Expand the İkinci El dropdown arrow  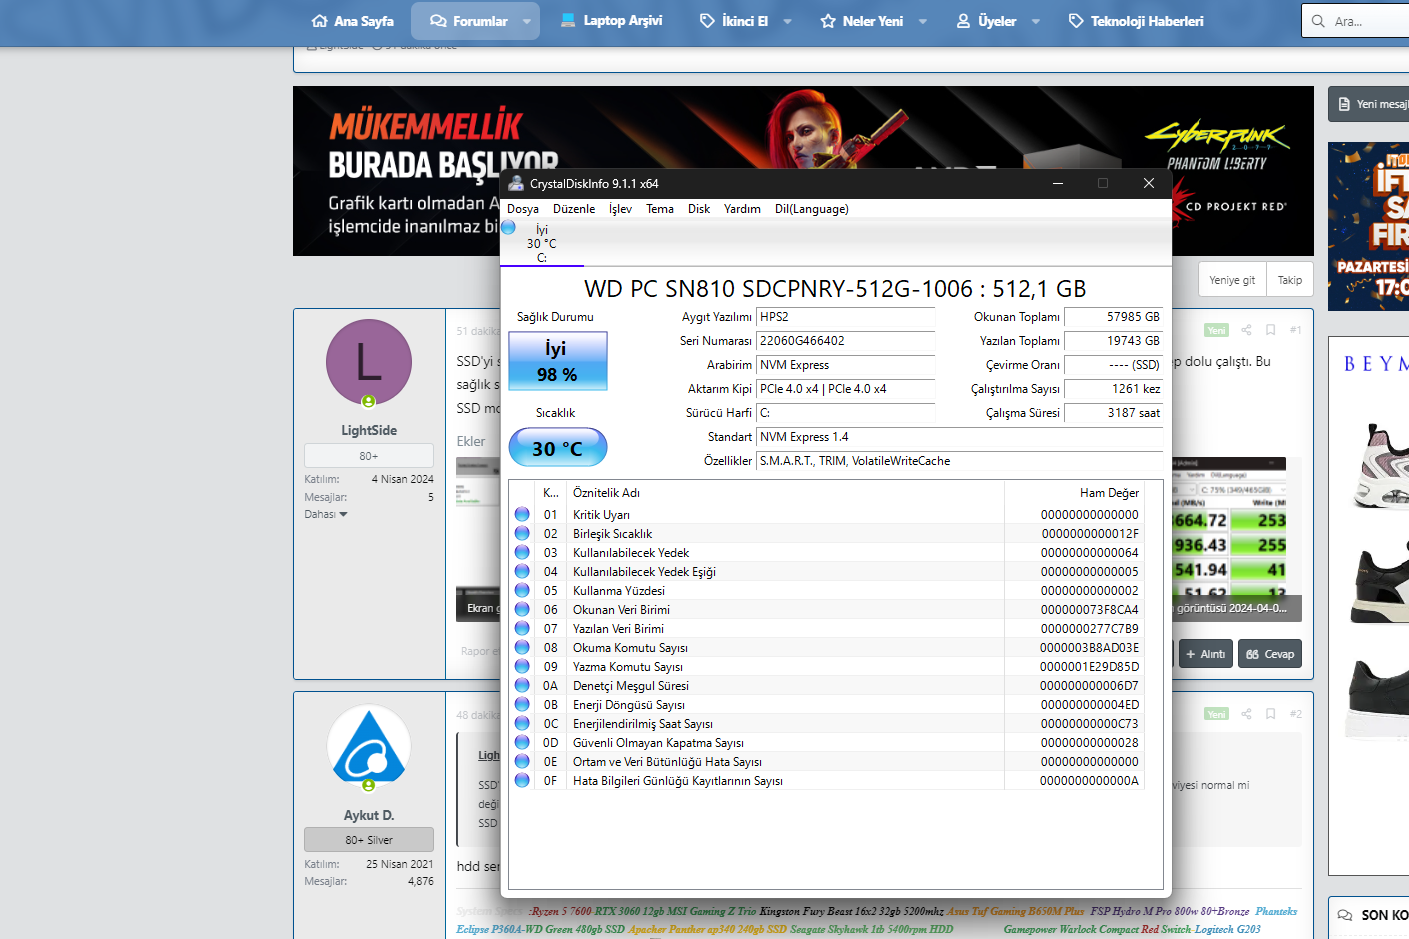(x=787, y=21)
